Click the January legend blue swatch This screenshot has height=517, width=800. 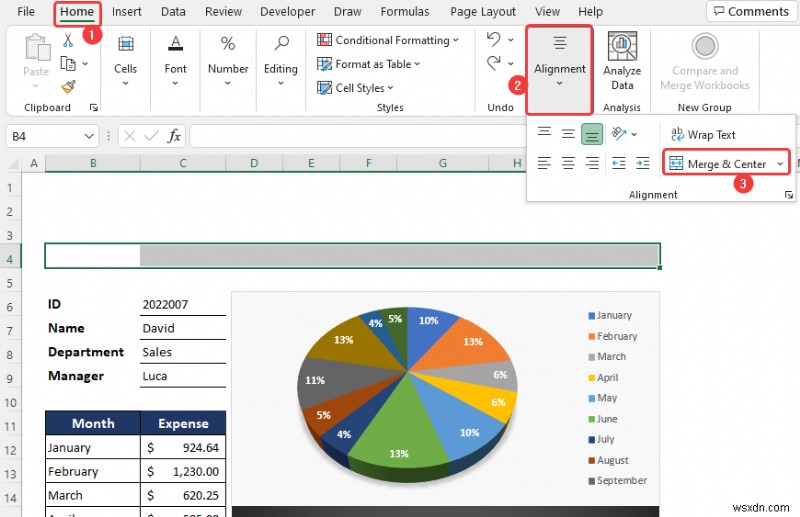point(591,316)
